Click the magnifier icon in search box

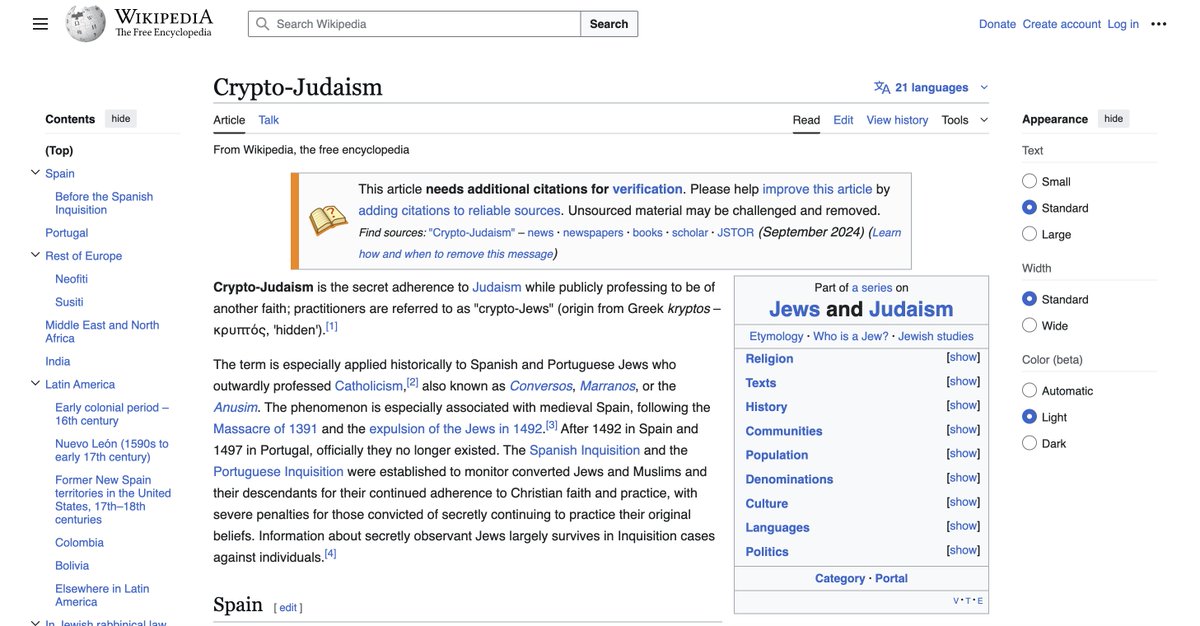pos(263,24)
